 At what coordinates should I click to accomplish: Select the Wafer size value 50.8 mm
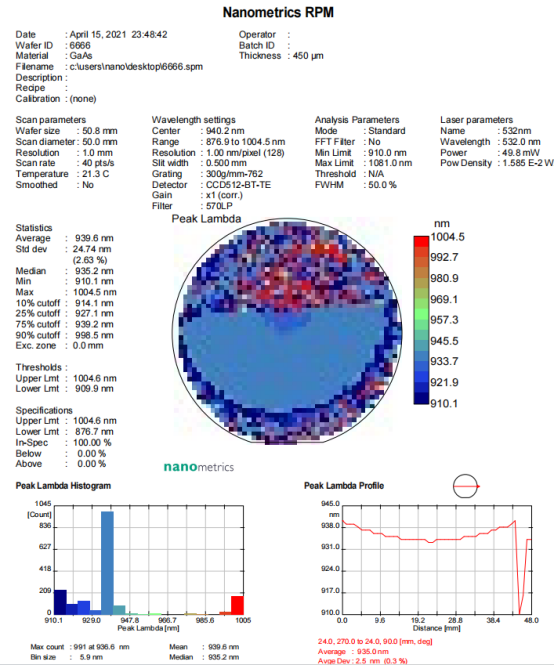point(100,131)
